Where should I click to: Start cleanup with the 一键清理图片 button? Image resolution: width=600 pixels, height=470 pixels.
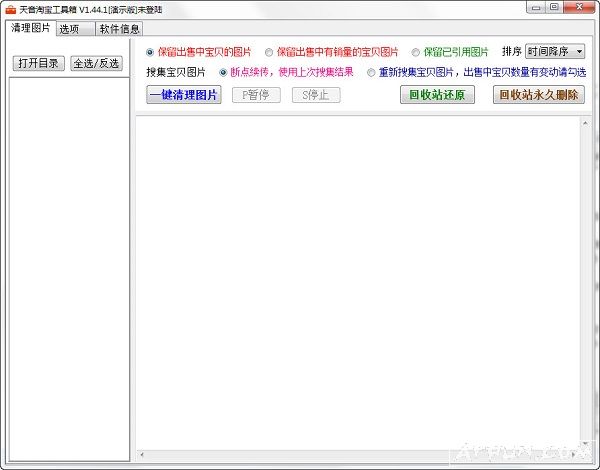183,95
